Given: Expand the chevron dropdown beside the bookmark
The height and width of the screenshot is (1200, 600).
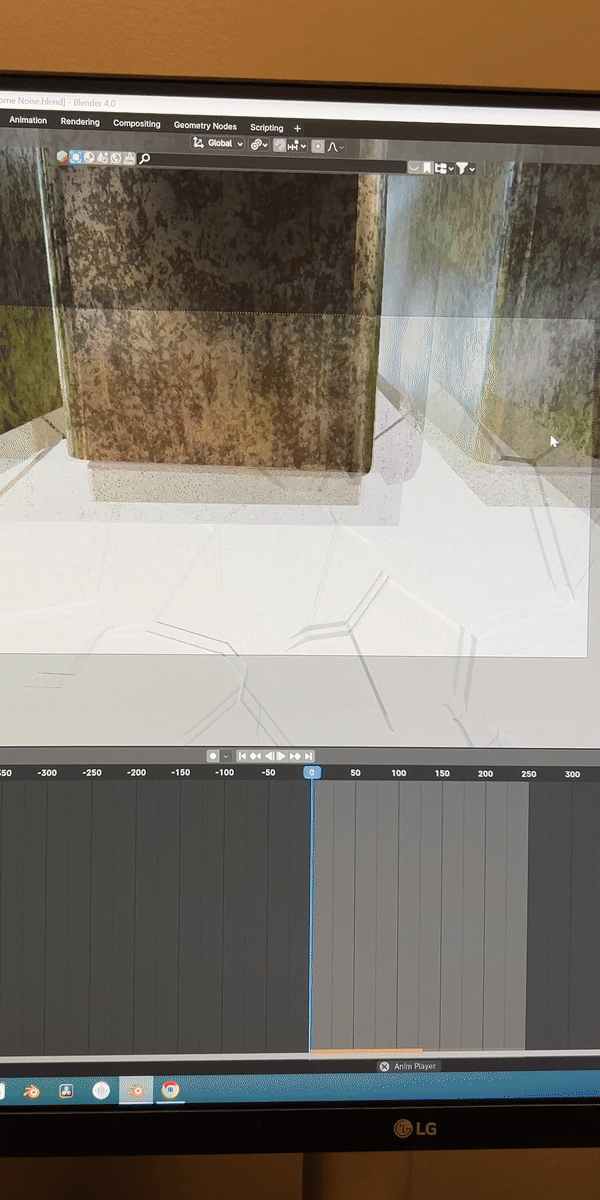Looking at the screenshot, I should [413, 167].
